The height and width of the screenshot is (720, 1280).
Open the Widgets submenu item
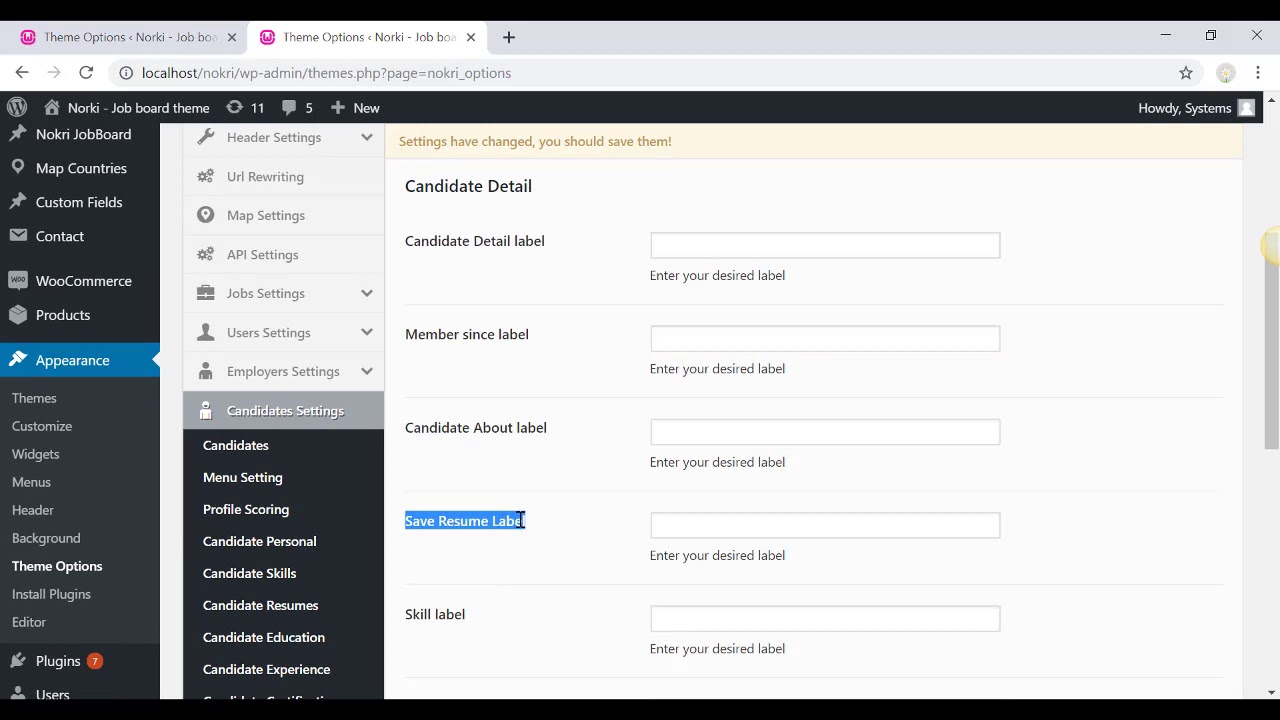(35, 454)
